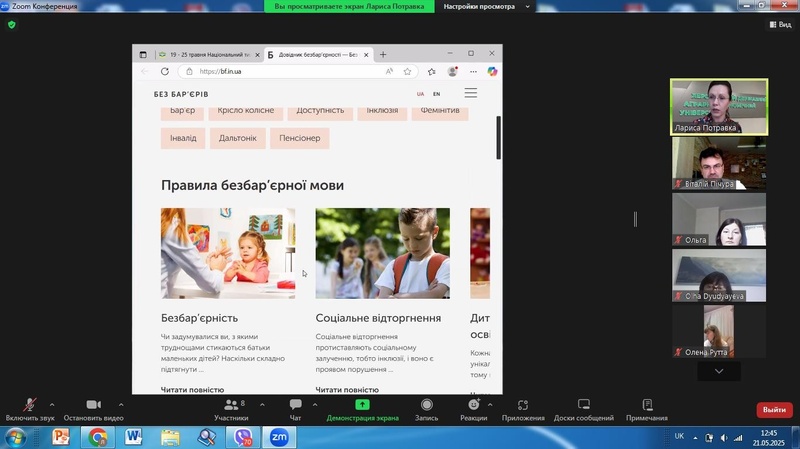The width and height of the screenshot is (800, 449).
Task: Click the red Выйти leave button
Action: [x=773, y=410]
